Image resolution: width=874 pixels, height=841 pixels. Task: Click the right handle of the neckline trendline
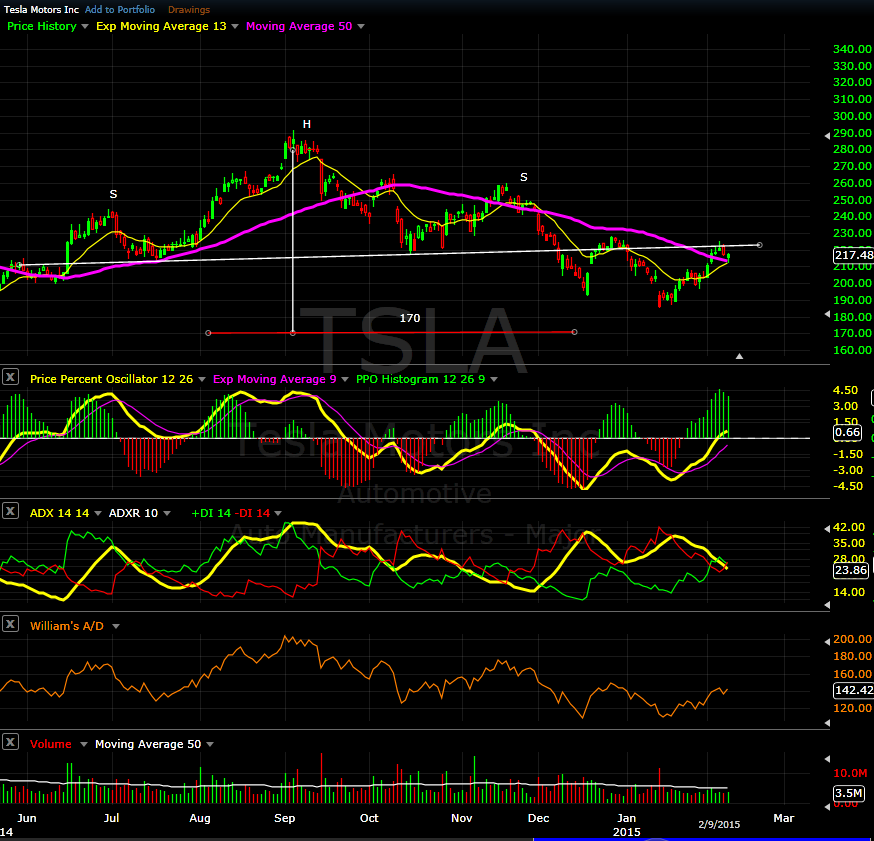tap(759, 245)
